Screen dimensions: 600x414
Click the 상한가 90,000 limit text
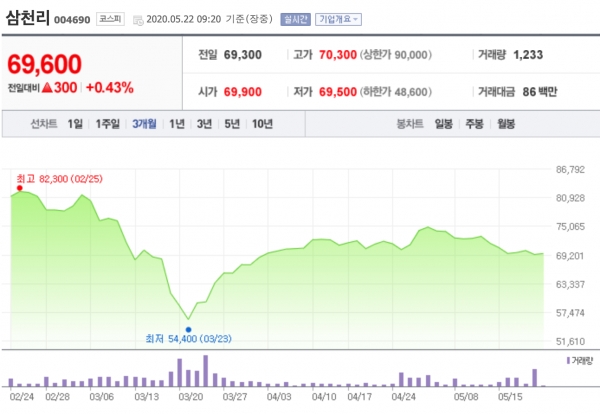coord(396,55)
